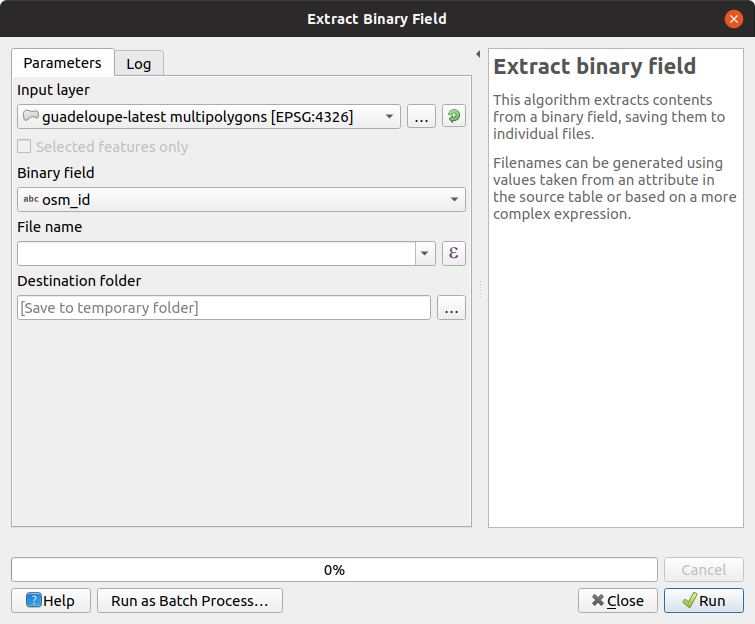Viewport: 755px width, 624px height.
Task: Browse destination folder with ellipsis button
Action: point(451,308)
